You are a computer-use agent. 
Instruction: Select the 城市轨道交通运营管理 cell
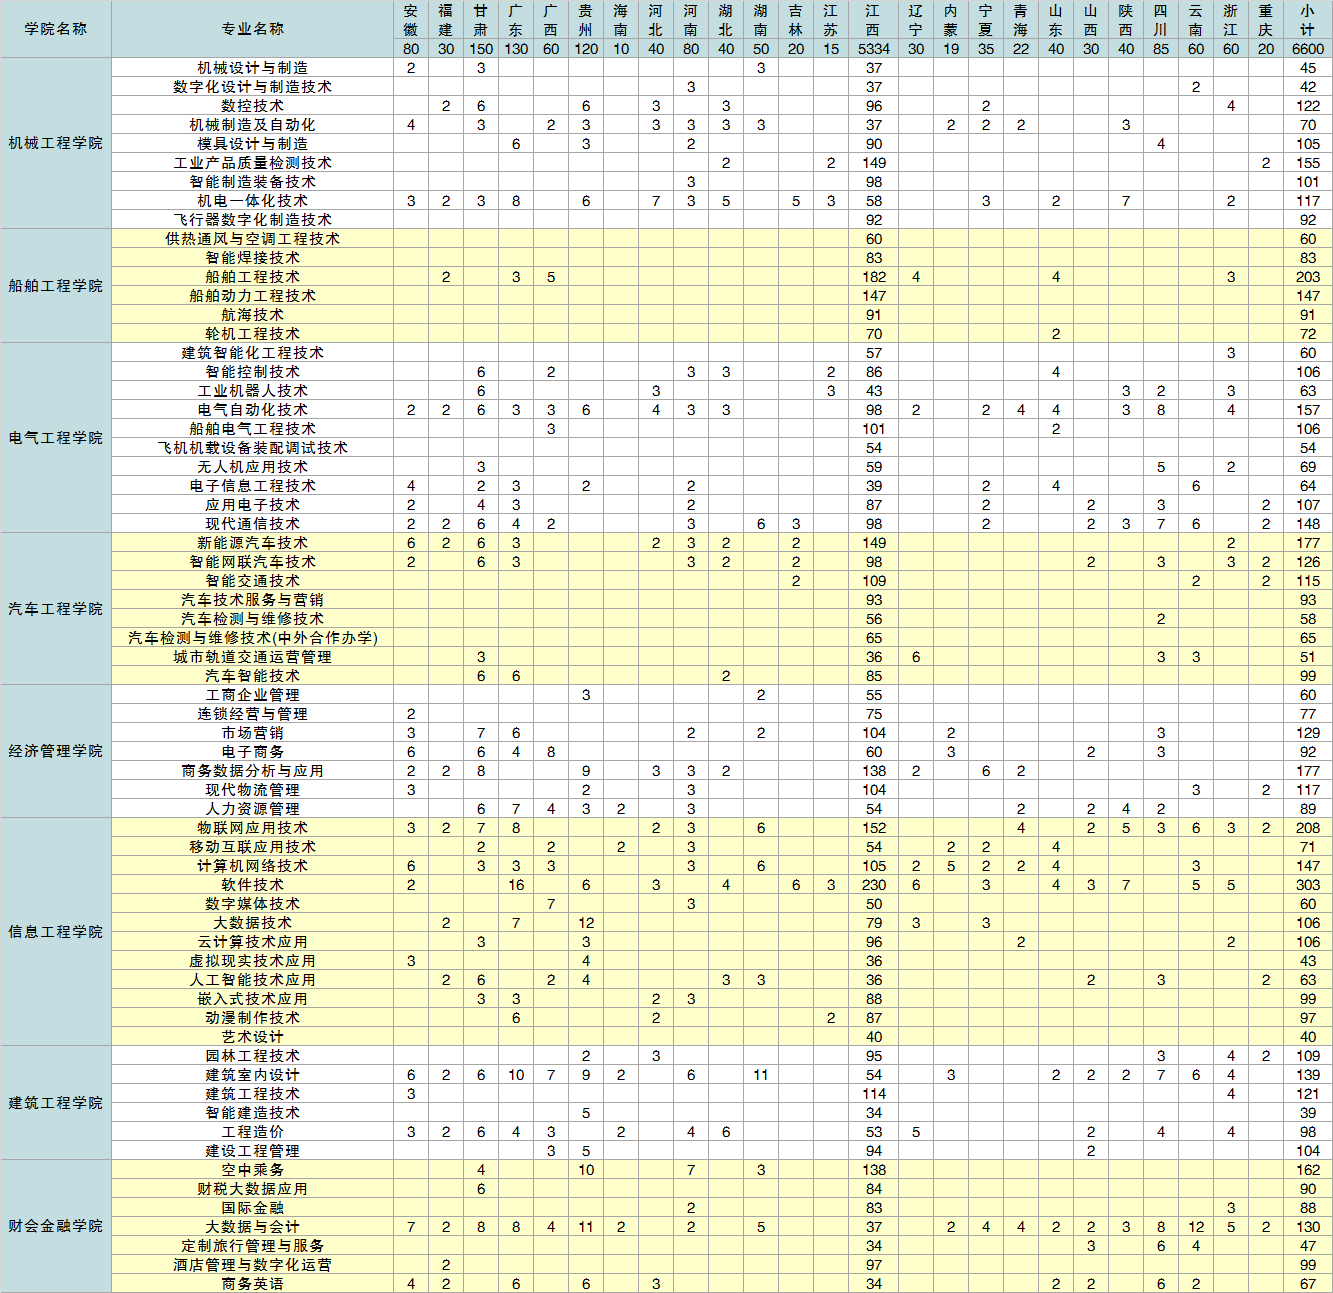[x=253, y=657]
